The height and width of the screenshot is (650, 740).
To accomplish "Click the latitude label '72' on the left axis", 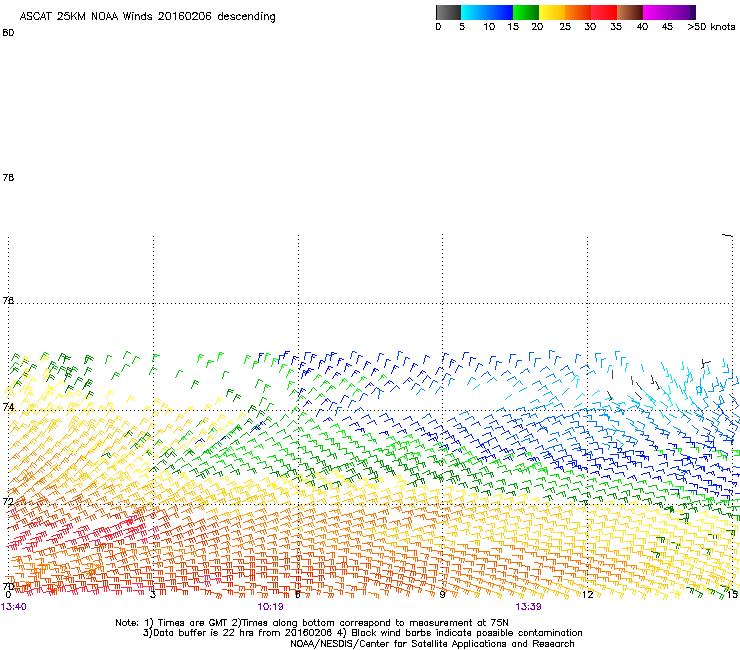I will 8,501.
